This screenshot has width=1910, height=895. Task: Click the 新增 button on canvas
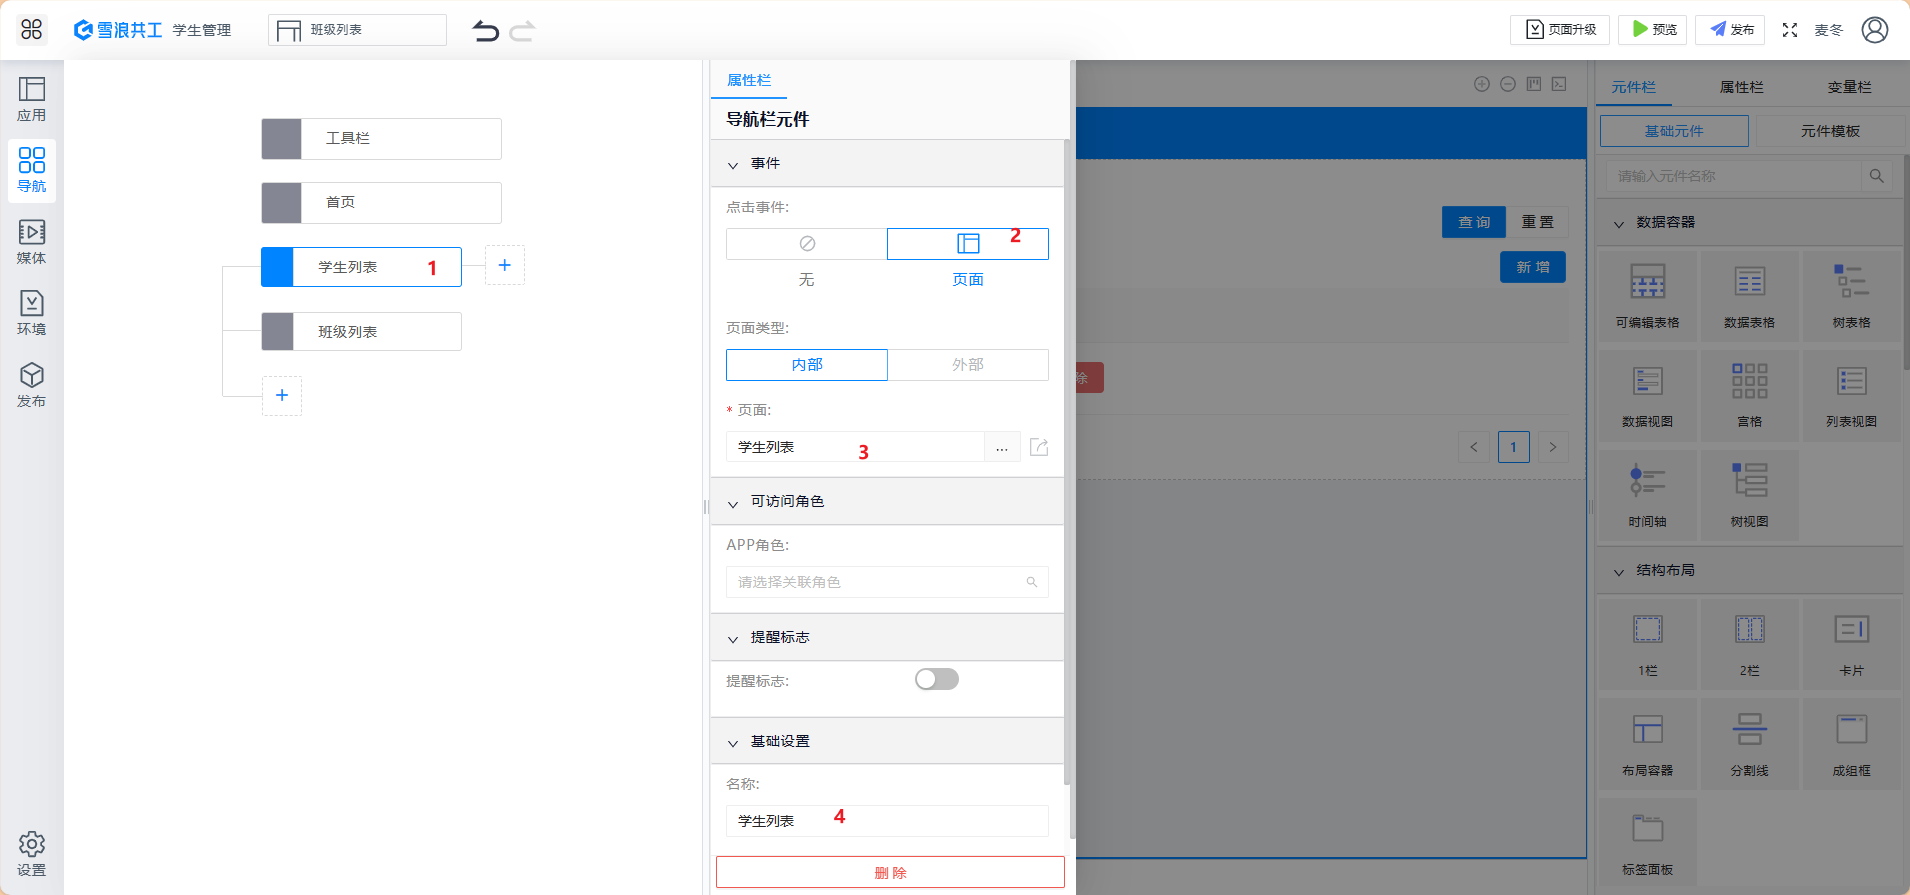[x=1533, y=267]
